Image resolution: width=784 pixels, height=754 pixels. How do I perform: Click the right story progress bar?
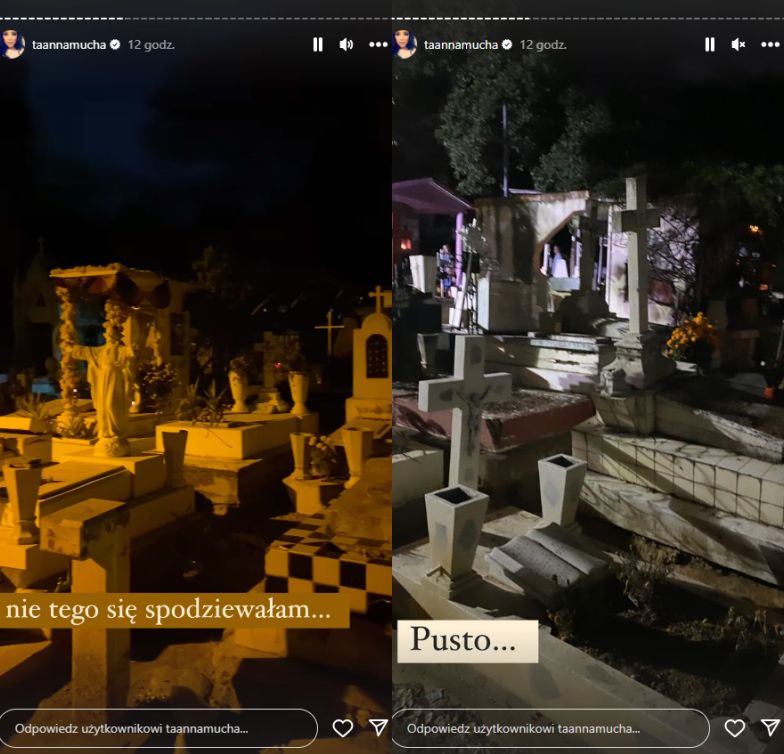(588, 18)
